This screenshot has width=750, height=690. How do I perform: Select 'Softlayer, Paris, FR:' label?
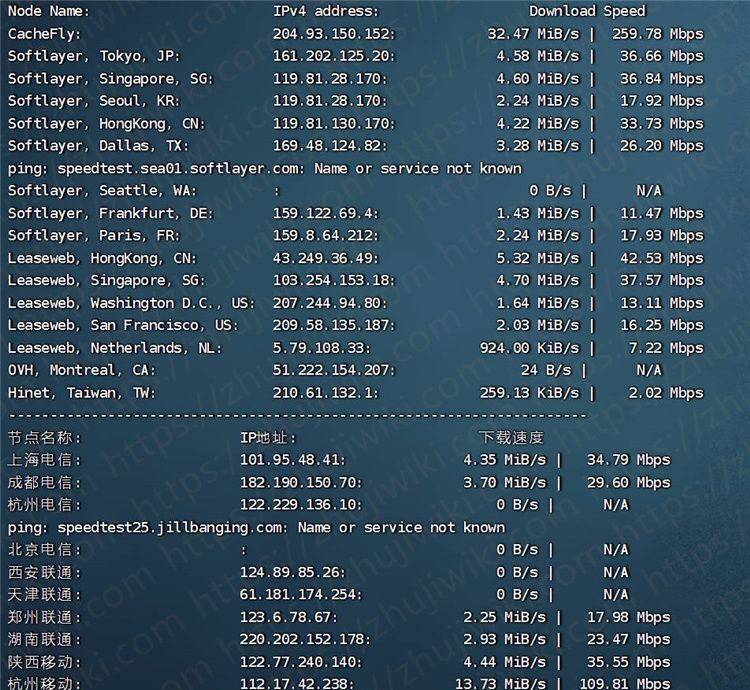click(x=94, y=236)
